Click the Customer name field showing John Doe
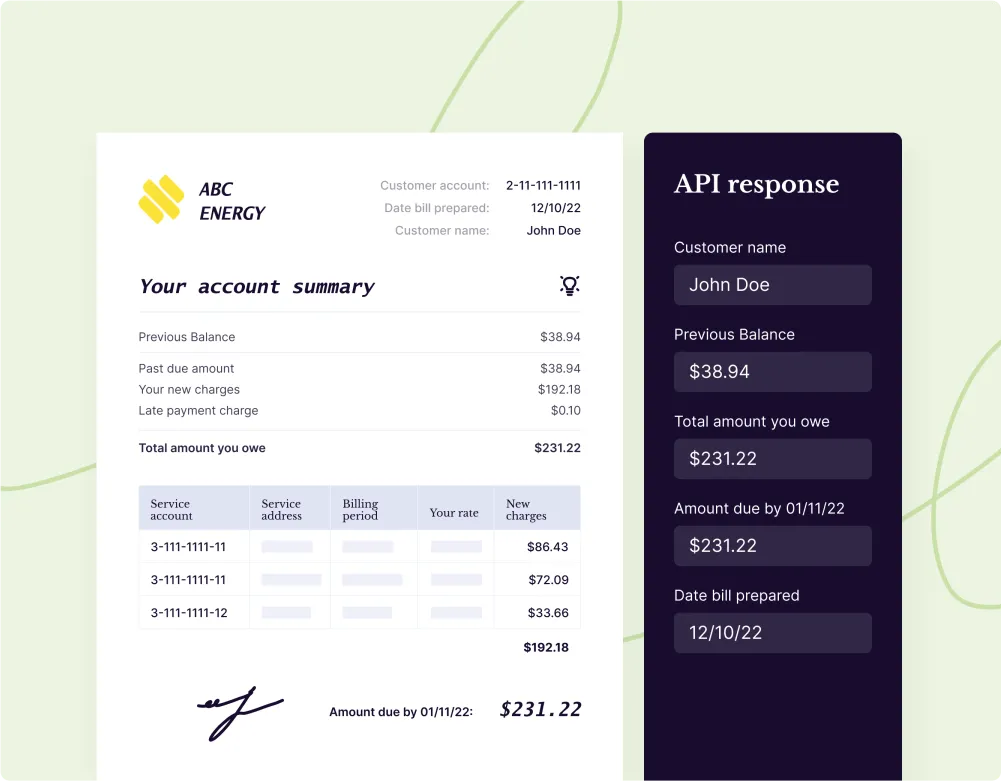The width and height of the screenshot is (1002, 781). coord(772,285)
